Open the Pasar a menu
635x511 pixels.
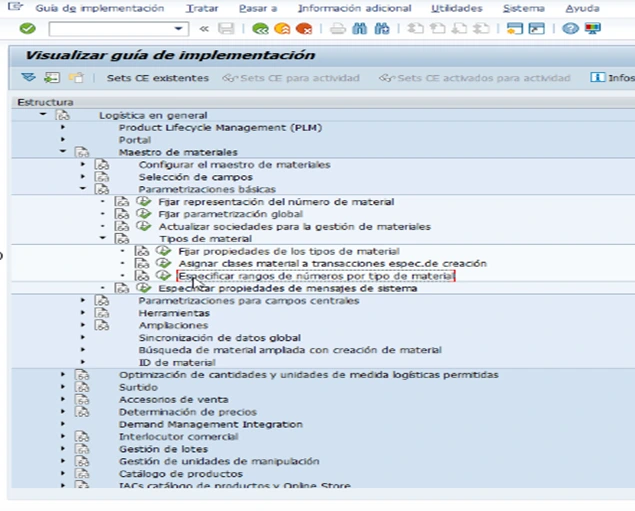pos(258,8)
